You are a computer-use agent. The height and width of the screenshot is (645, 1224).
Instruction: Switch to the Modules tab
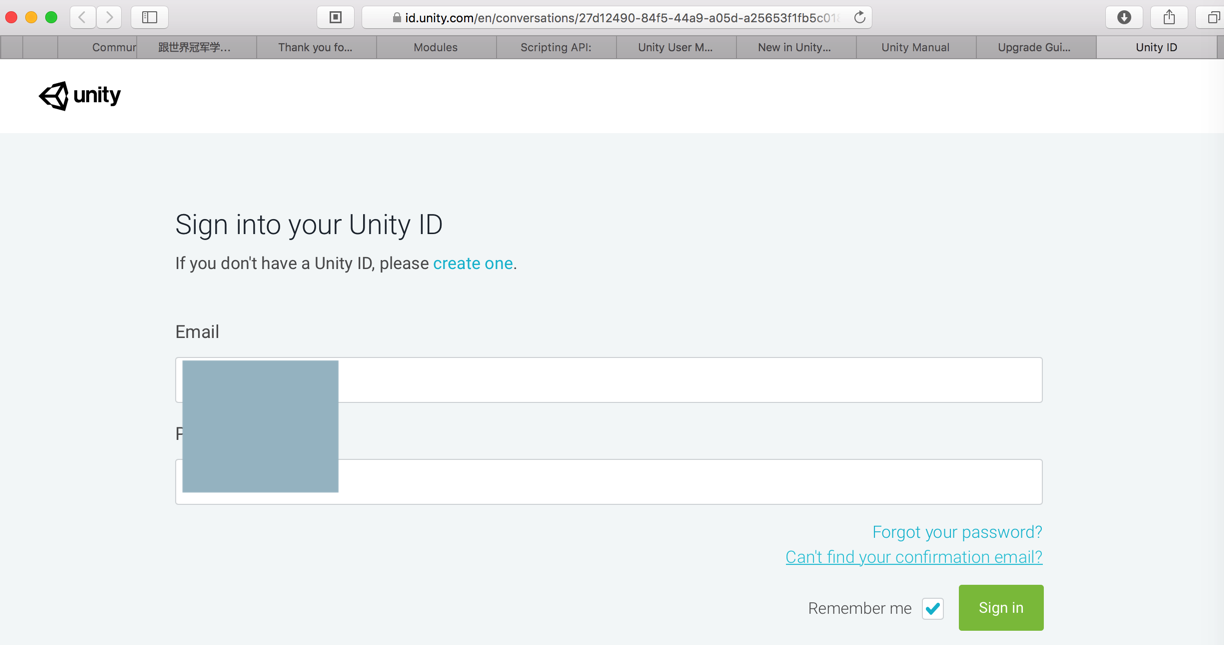[436, 47]
